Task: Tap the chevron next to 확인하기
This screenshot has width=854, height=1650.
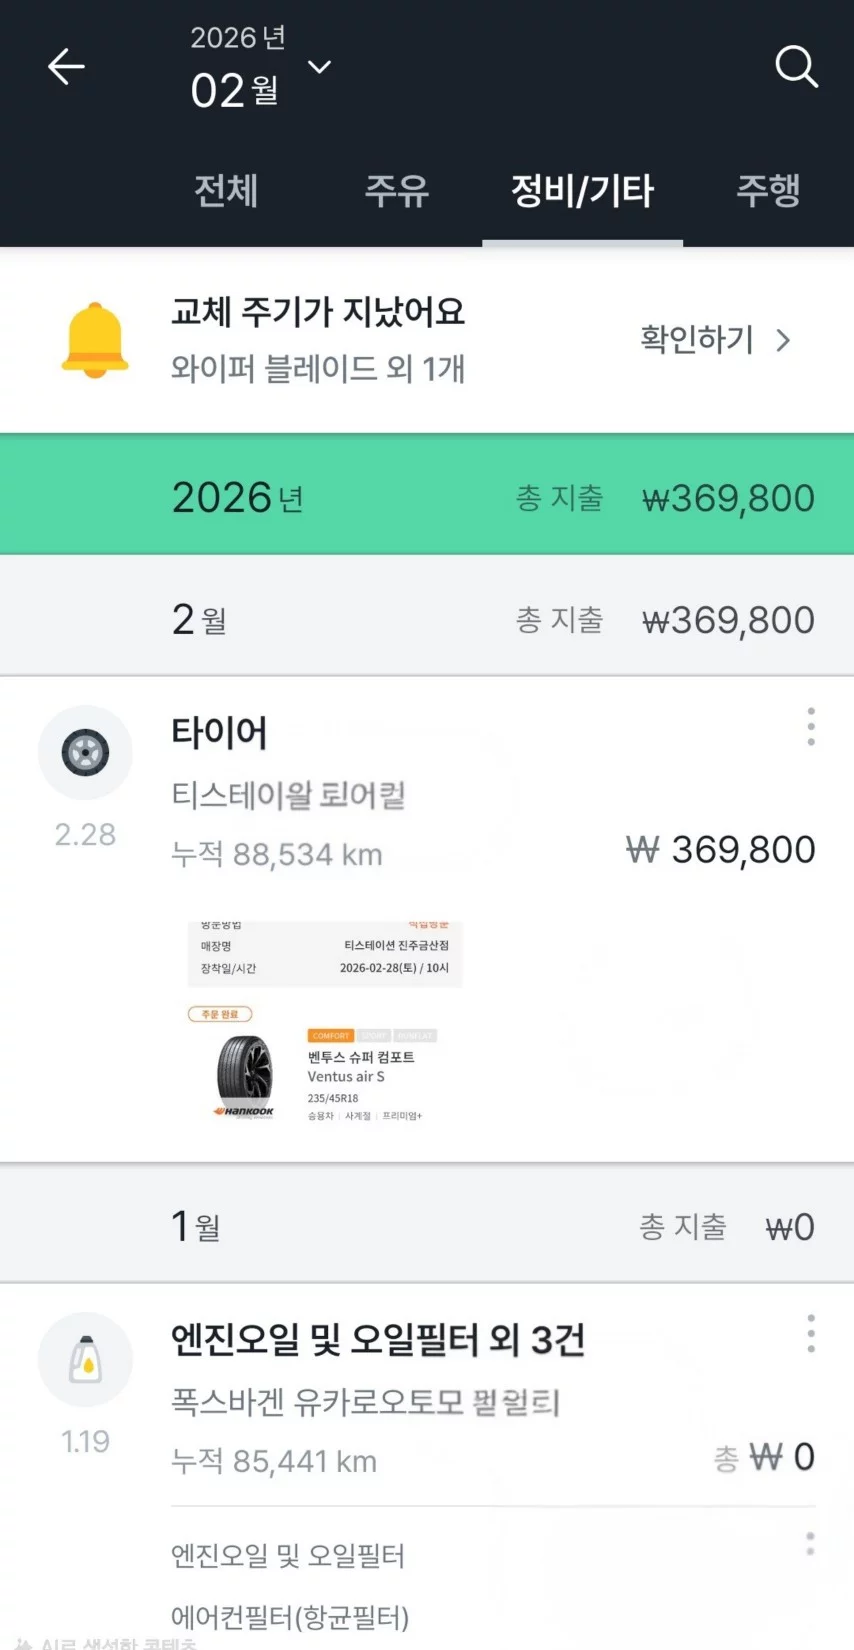Action: coord(784,341)
